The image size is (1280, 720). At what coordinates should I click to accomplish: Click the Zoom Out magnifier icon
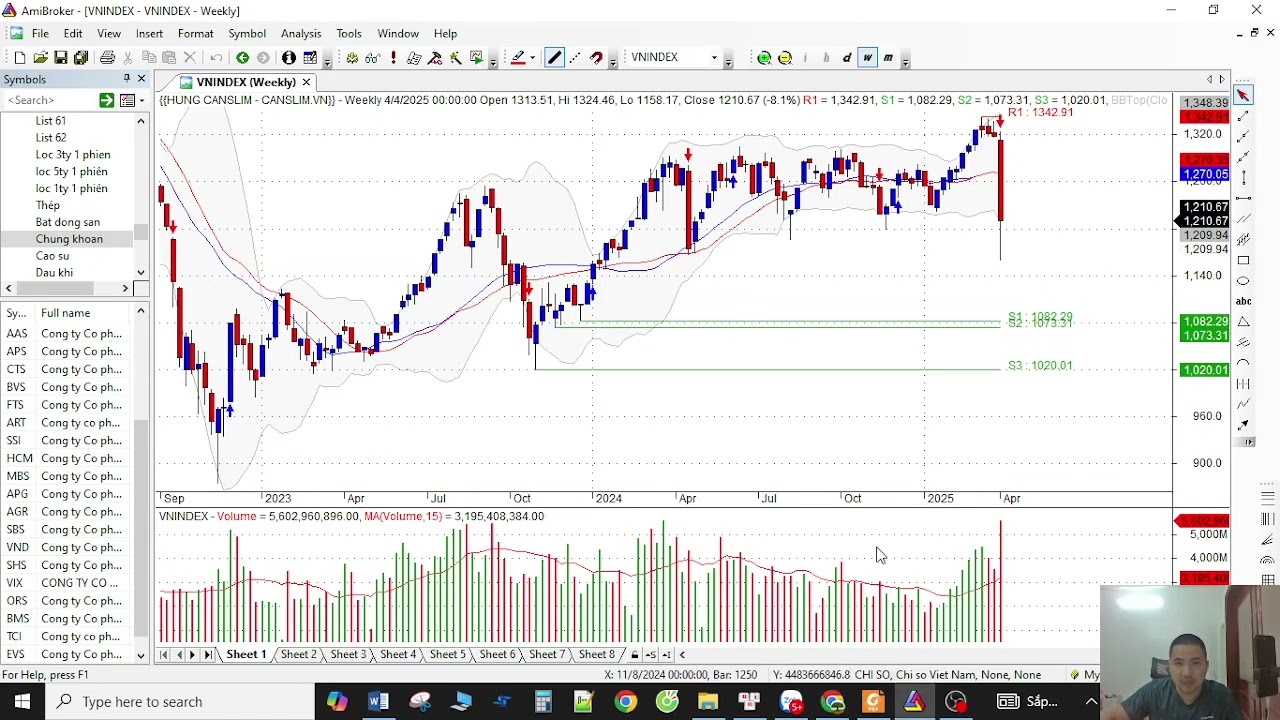pos(785,58)
